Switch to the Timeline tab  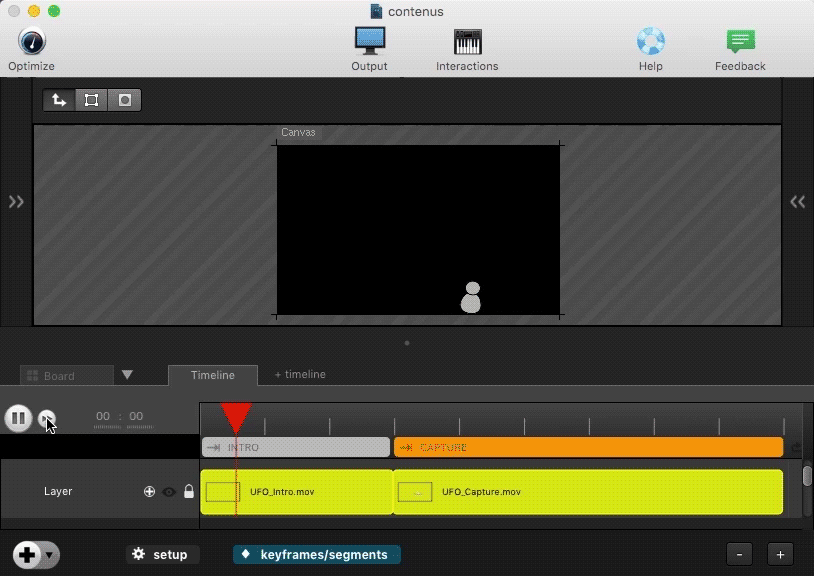(x=212, y=375)
